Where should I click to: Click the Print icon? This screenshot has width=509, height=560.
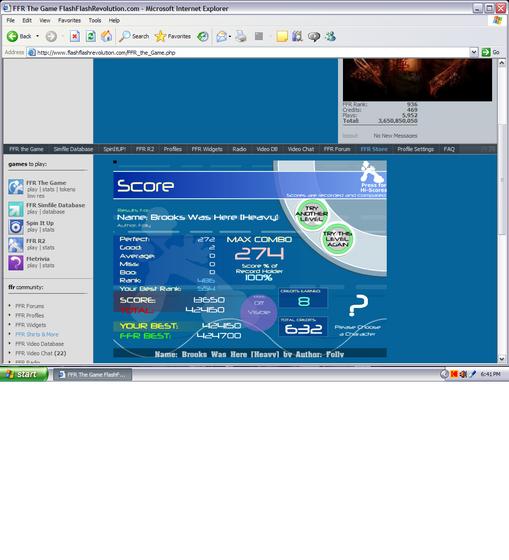pyautogui.click(x=241, y=36)
